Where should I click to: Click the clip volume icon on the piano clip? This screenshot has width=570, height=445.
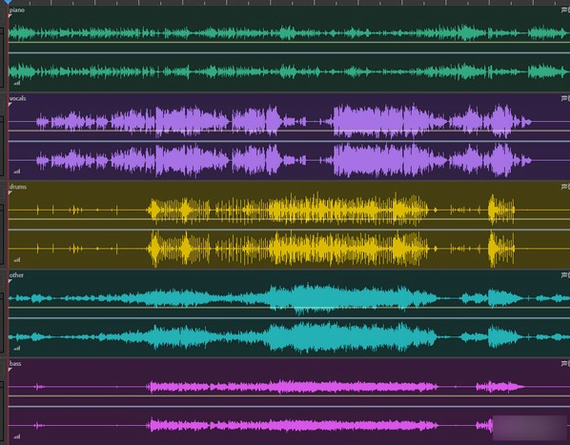[x=17, y=83]
